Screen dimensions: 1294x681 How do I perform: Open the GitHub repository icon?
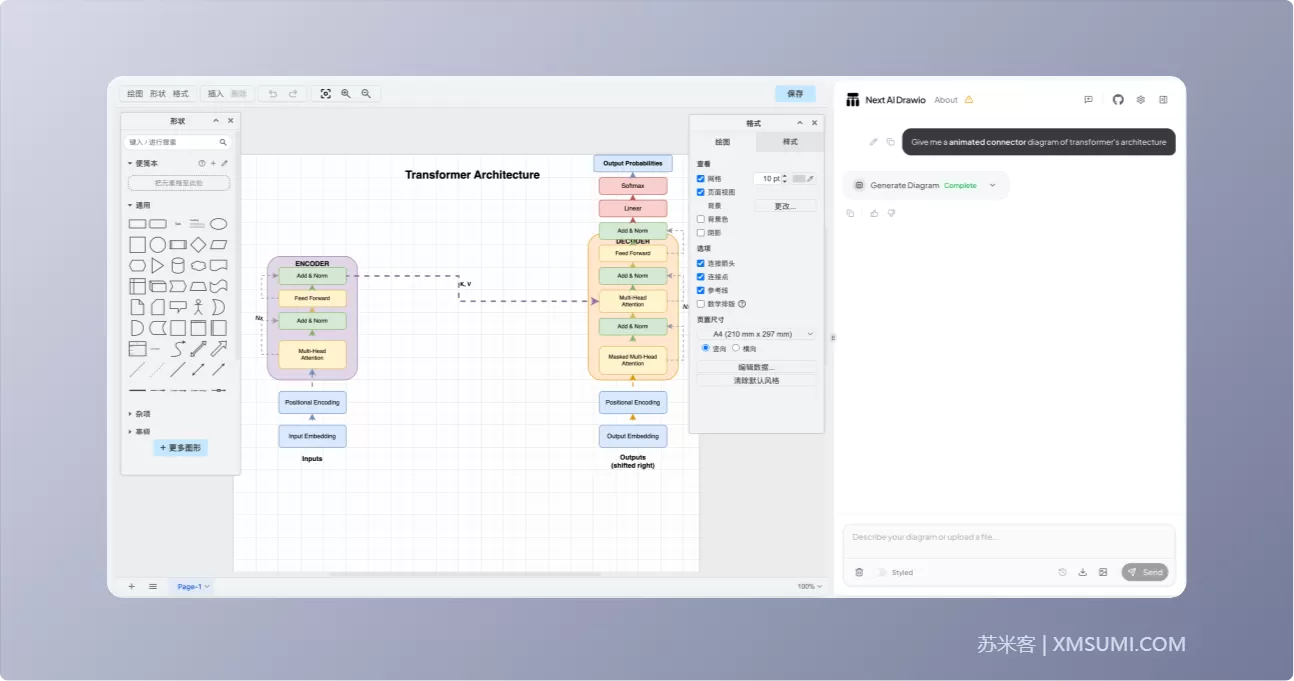pyautogui.click(x=1118, y=100)
